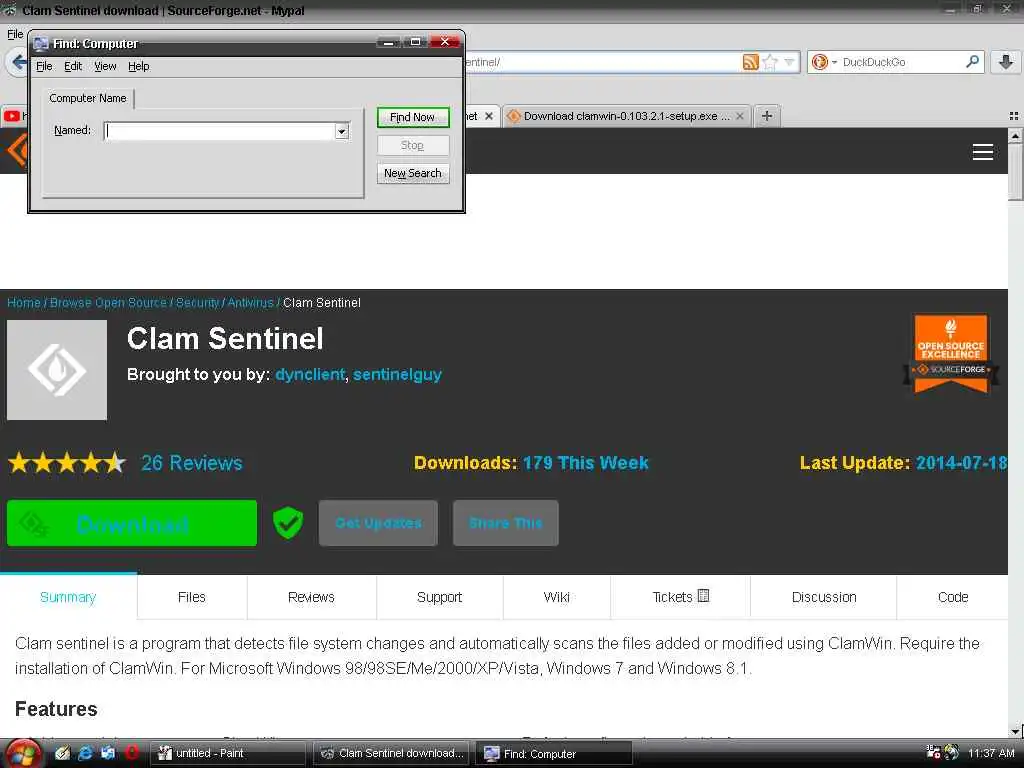Click into the DuckDuckGo search field
This screenshot has height=768, width=1024.
pyautogui.click(x=902, y=62)
